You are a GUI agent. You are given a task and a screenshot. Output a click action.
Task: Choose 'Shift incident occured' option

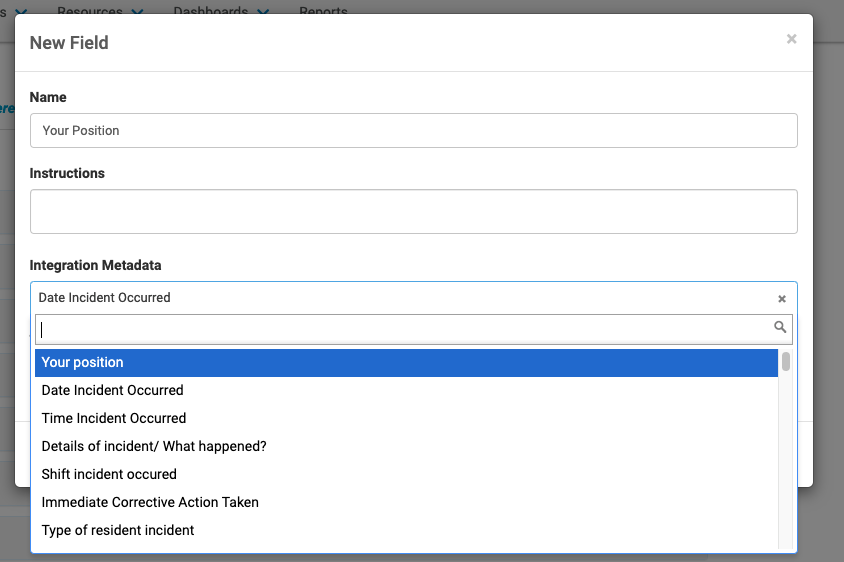[x=406, y=474]
